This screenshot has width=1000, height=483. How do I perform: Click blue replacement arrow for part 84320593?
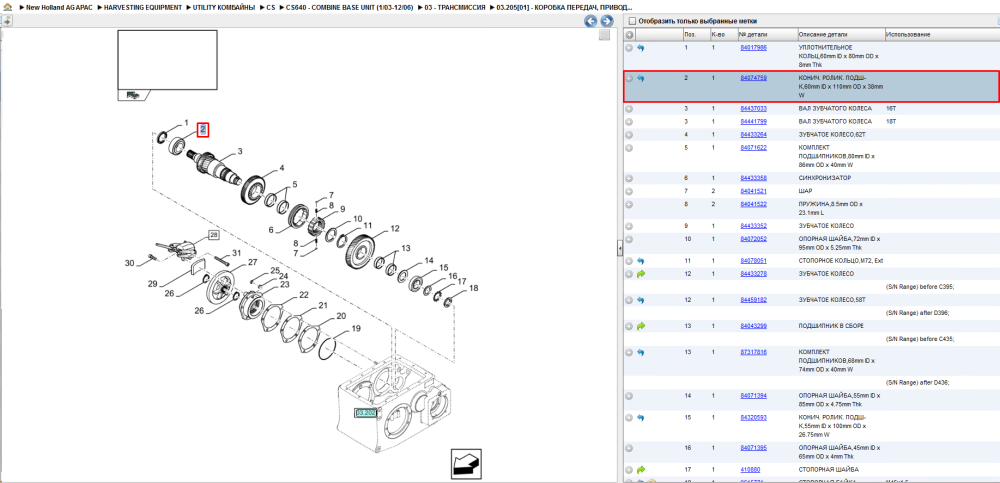(x=641, y=418)
